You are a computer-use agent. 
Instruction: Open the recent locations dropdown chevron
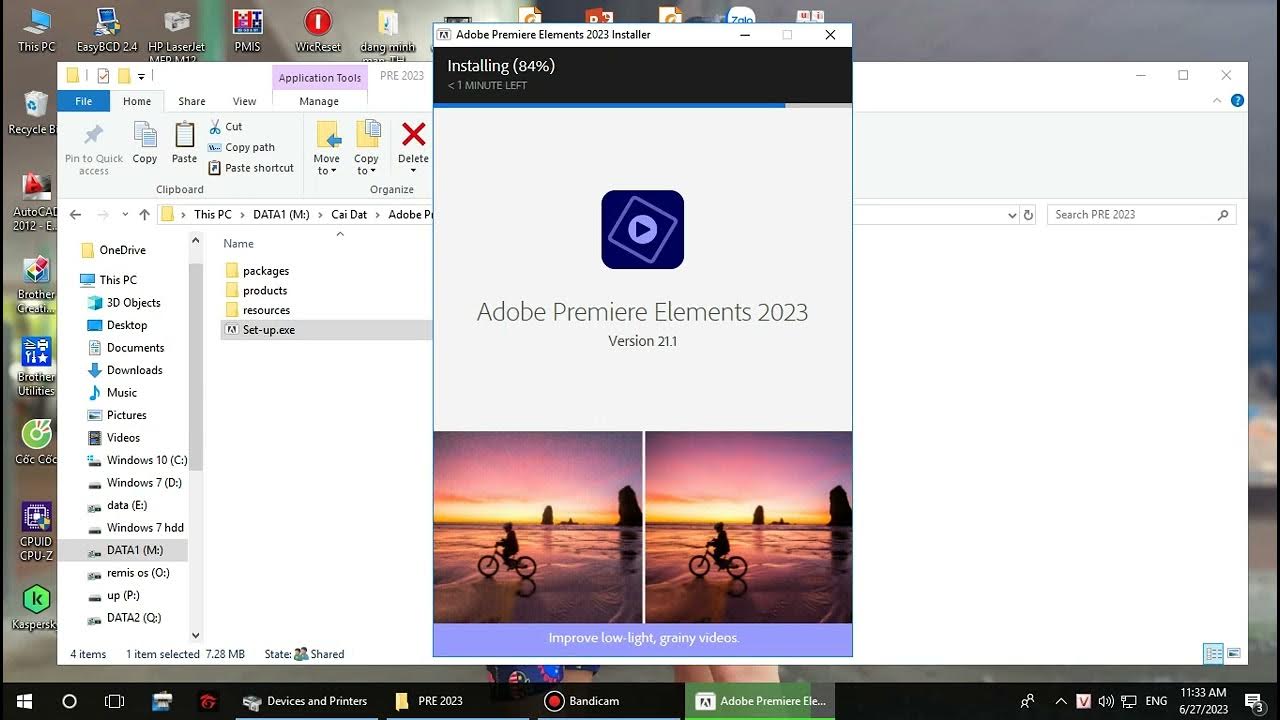pos(125,214)
